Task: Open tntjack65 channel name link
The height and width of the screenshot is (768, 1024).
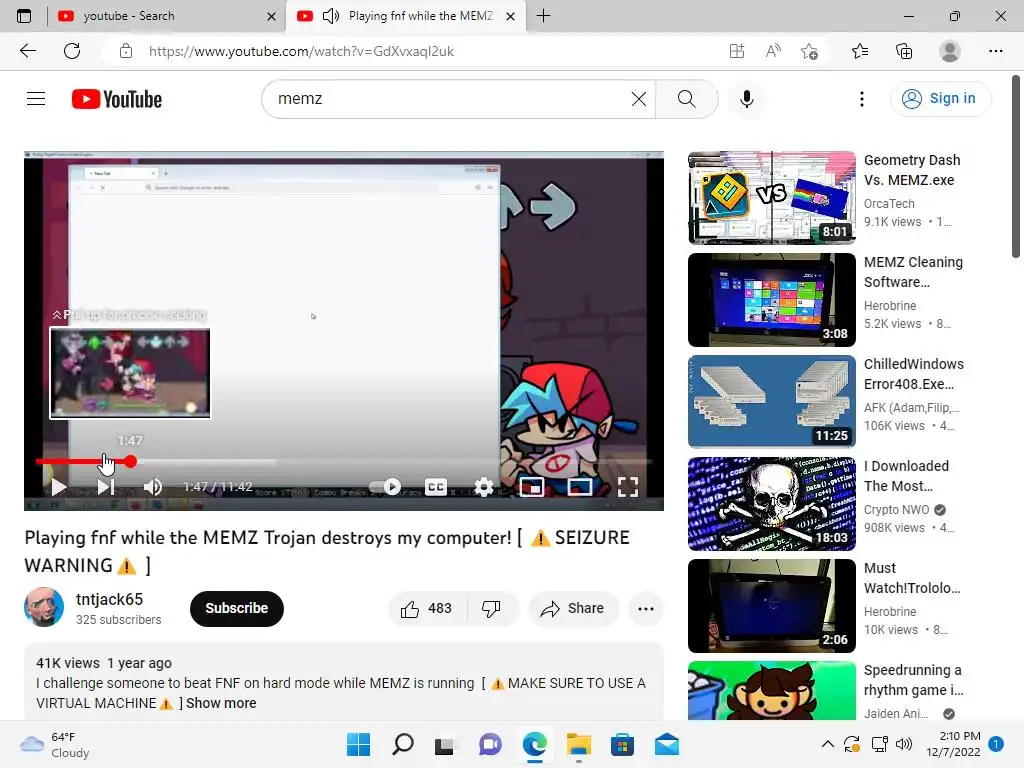Action: (109, 599)
